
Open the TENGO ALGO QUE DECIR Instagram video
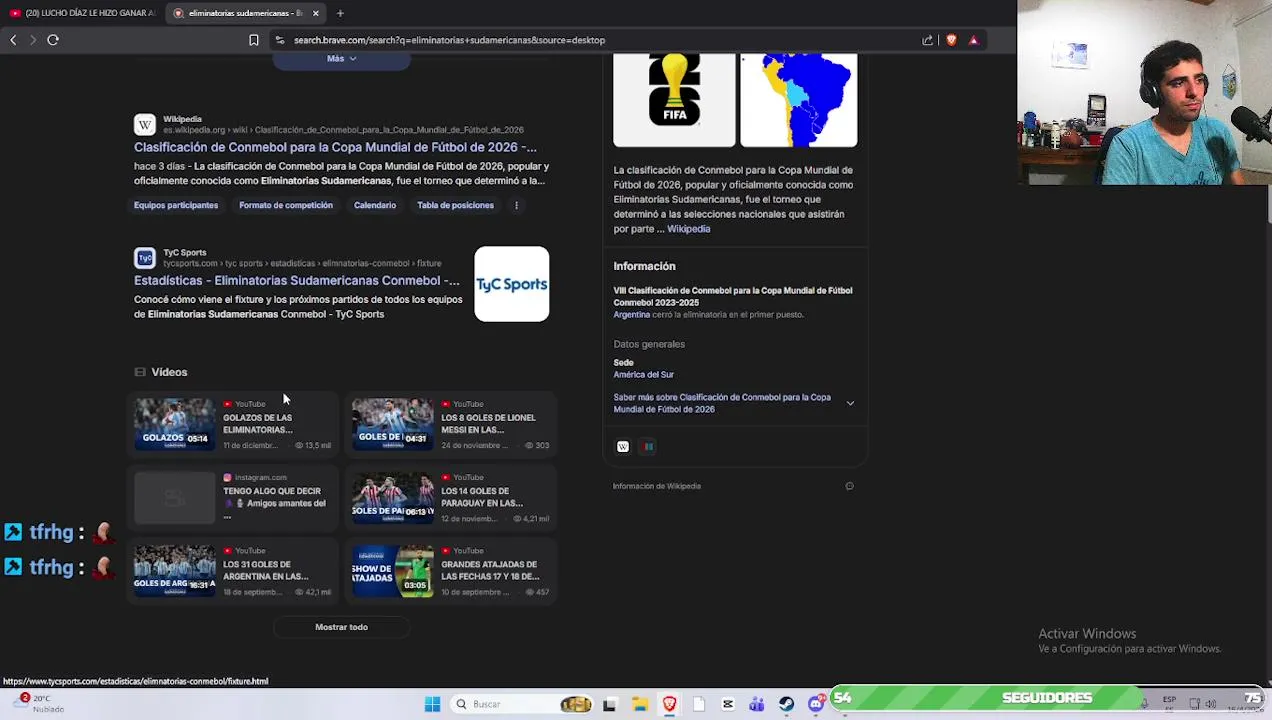(x=231, y=497)
